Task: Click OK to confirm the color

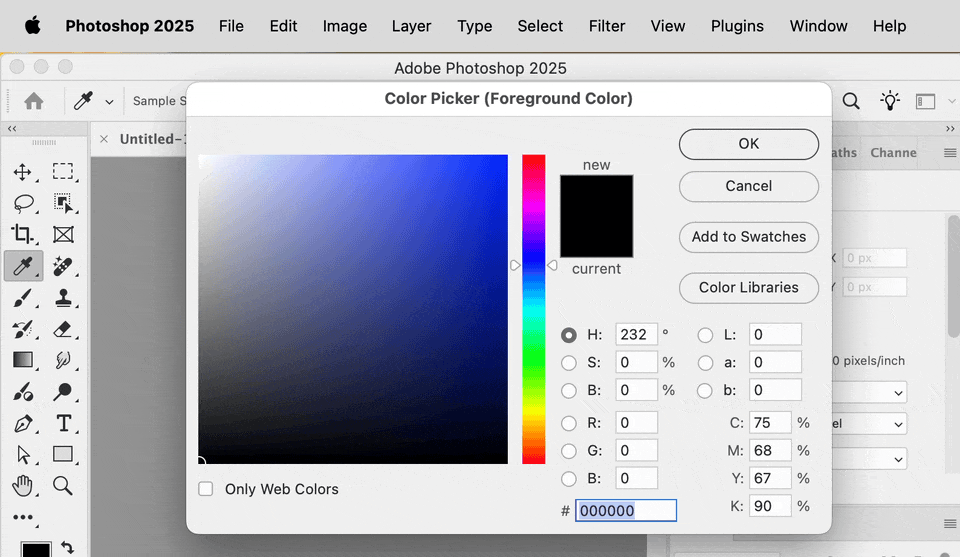Action: click(x=749, y=144)
